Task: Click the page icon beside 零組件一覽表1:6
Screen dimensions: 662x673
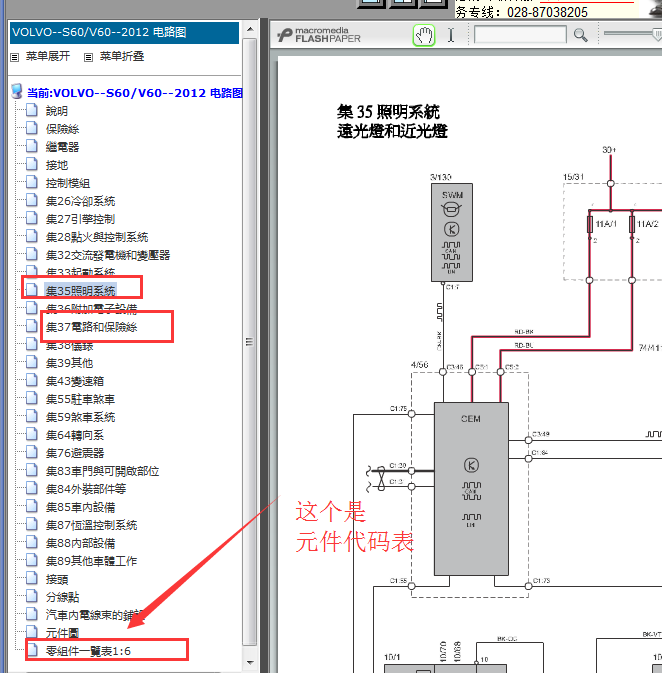Action: click(31, 650)
